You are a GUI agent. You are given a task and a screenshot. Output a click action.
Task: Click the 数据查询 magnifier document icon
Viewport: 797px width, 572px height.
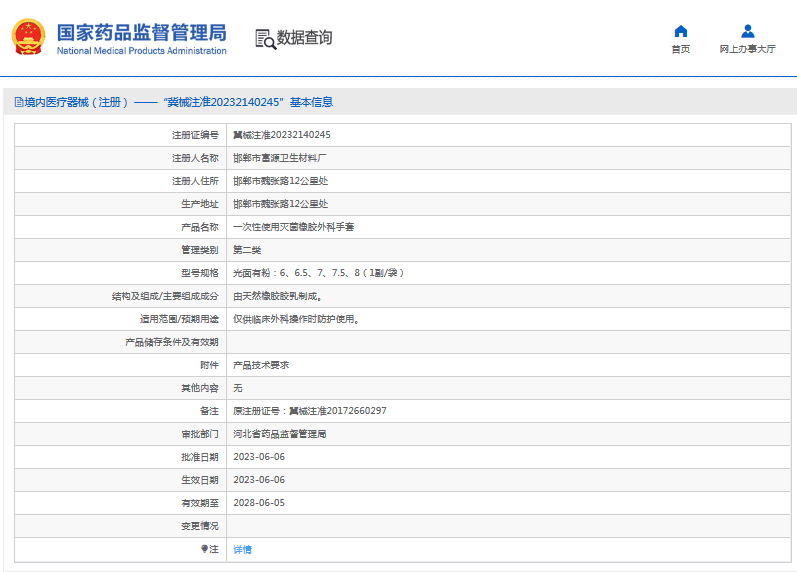point(264,39)
